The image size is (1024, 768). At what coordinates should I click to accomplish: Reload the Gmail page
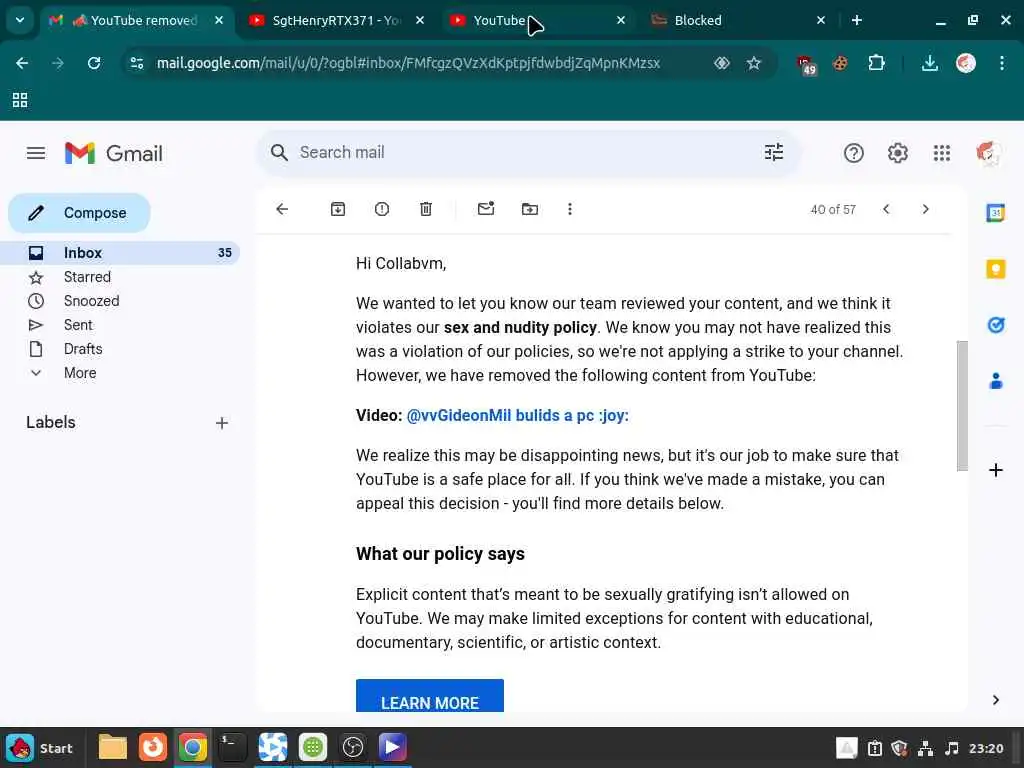pos(94,63)
